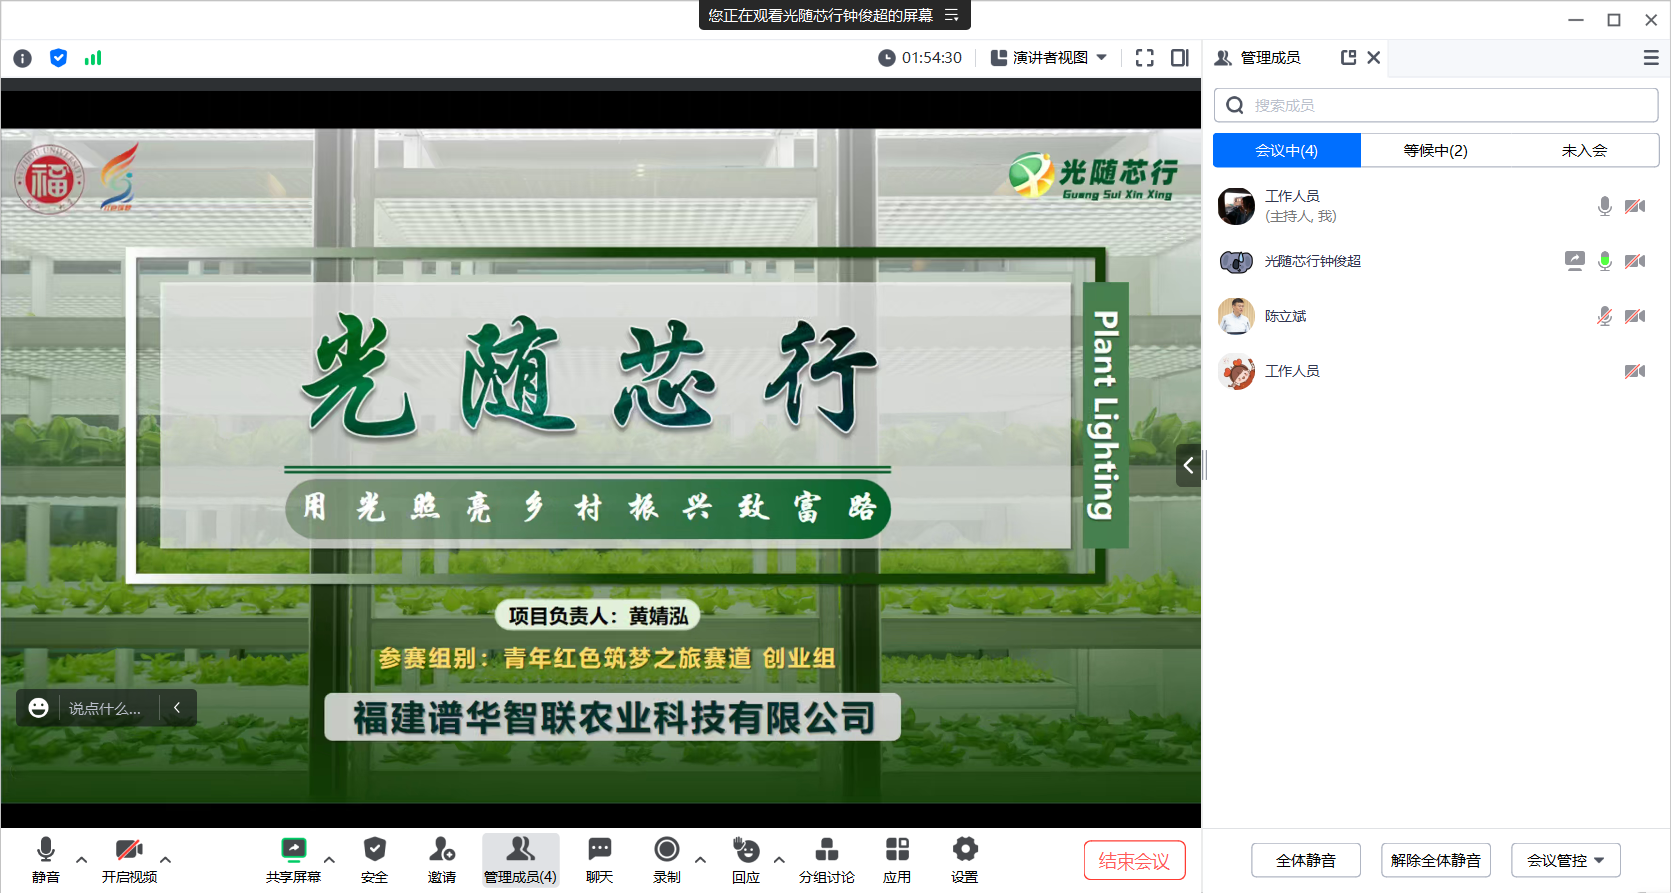Toggle 管理成员(4) panel

coord(520,860)
